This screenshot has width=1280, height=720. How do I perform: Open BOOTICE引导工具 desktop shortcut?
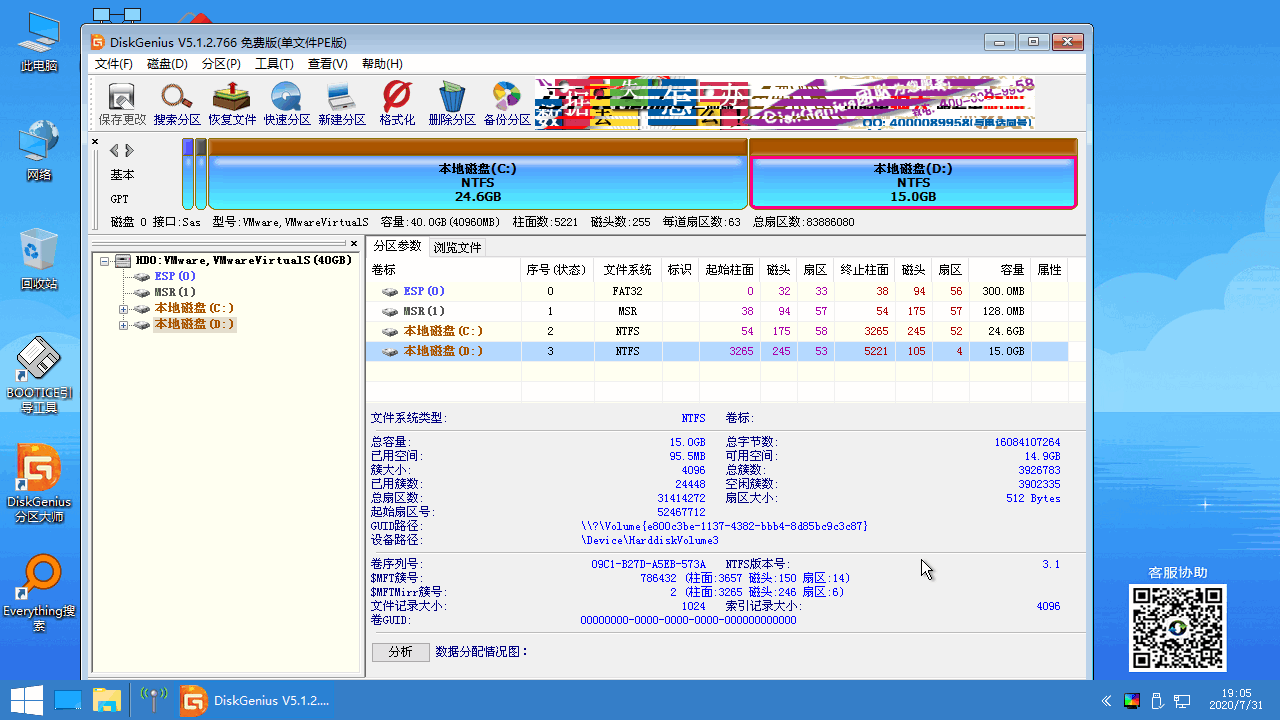[39, 375]
